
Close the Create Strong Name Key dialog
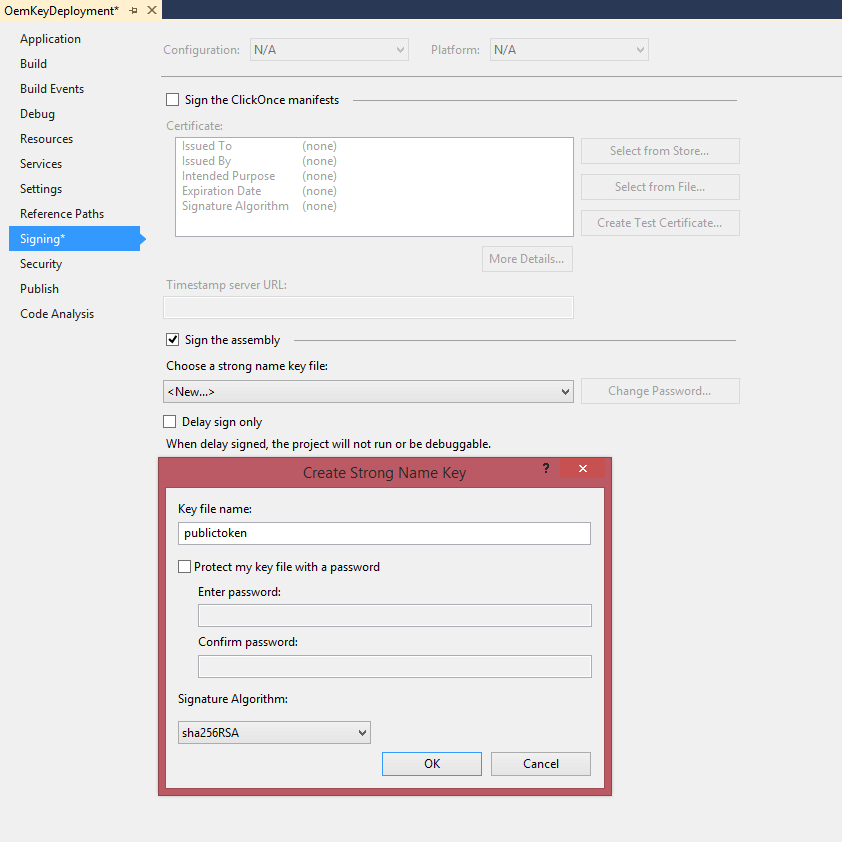point(583,468)
